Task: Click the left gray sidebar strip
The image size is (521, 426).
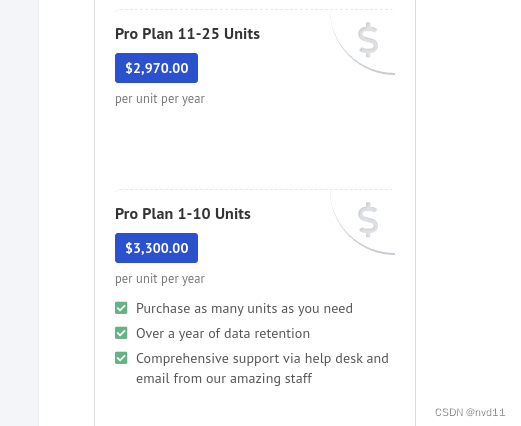Action: click(x=19, y=213)
